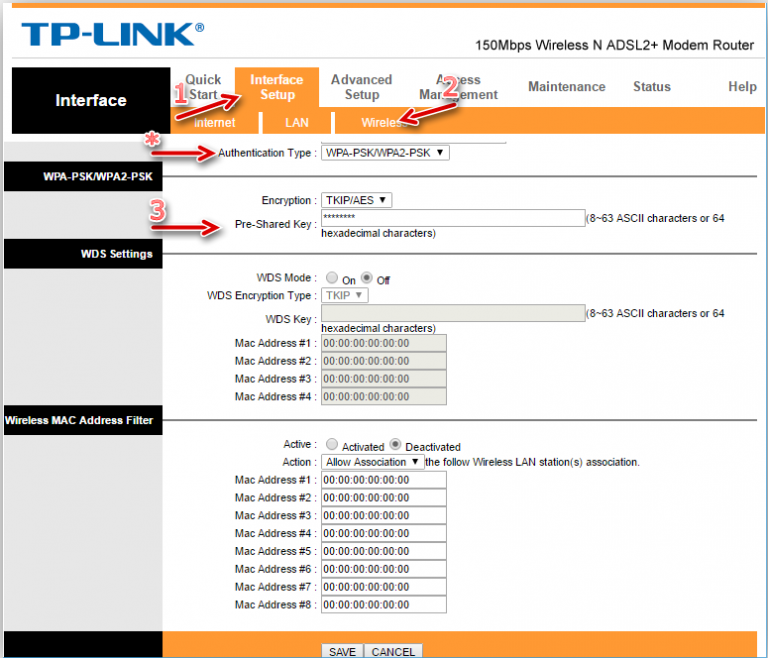768x658 pixels.
Task: Open the Status tab
Action: (651, 87)
